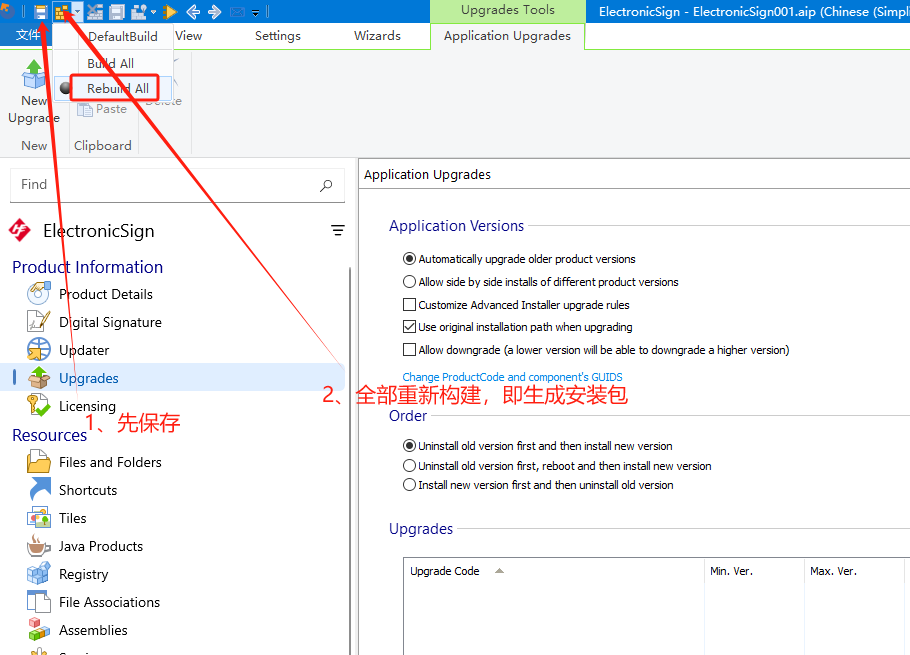Click the Build options icon with lightbulb
Viewport: 910px width, 655px height.
[139, 12]
